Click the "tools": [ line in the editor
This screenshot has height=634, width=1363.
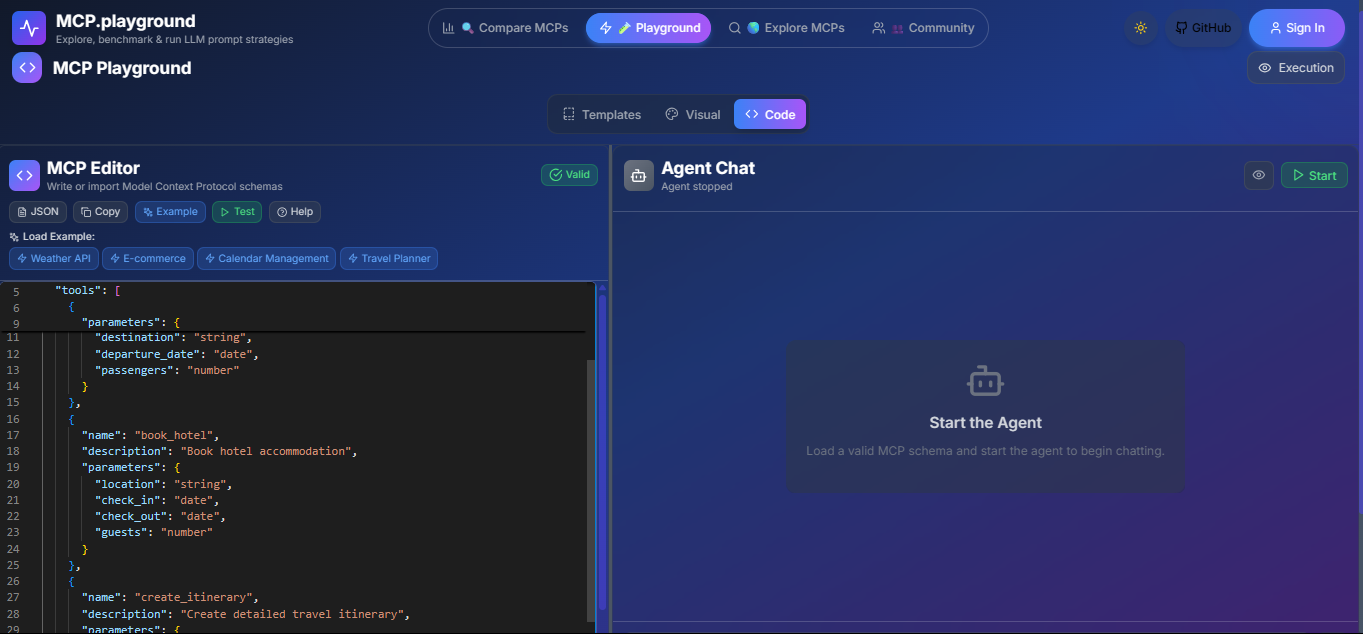point(88,290)
